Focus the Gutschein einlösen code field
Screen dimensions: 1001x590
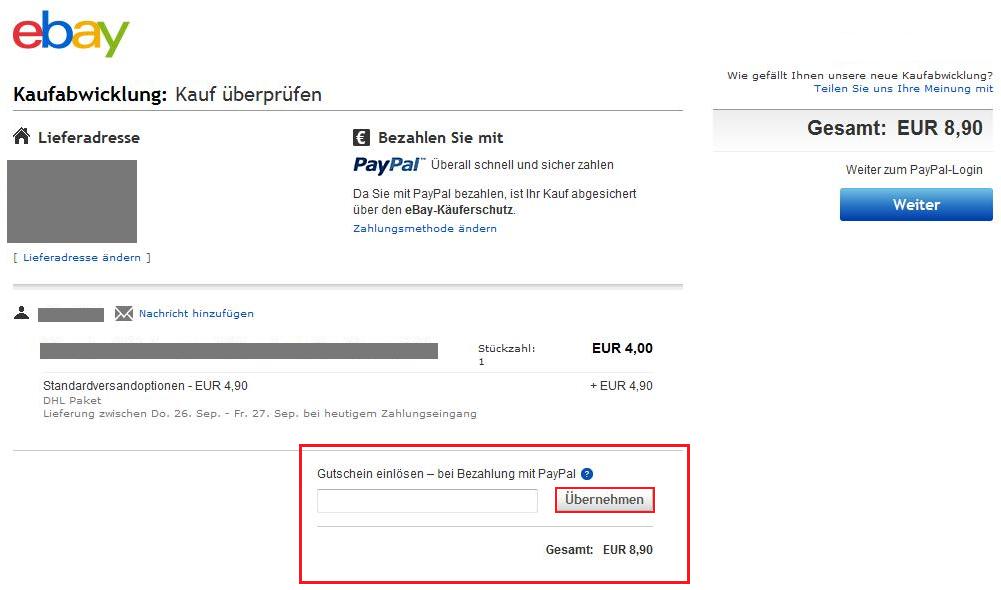[427, 501]
